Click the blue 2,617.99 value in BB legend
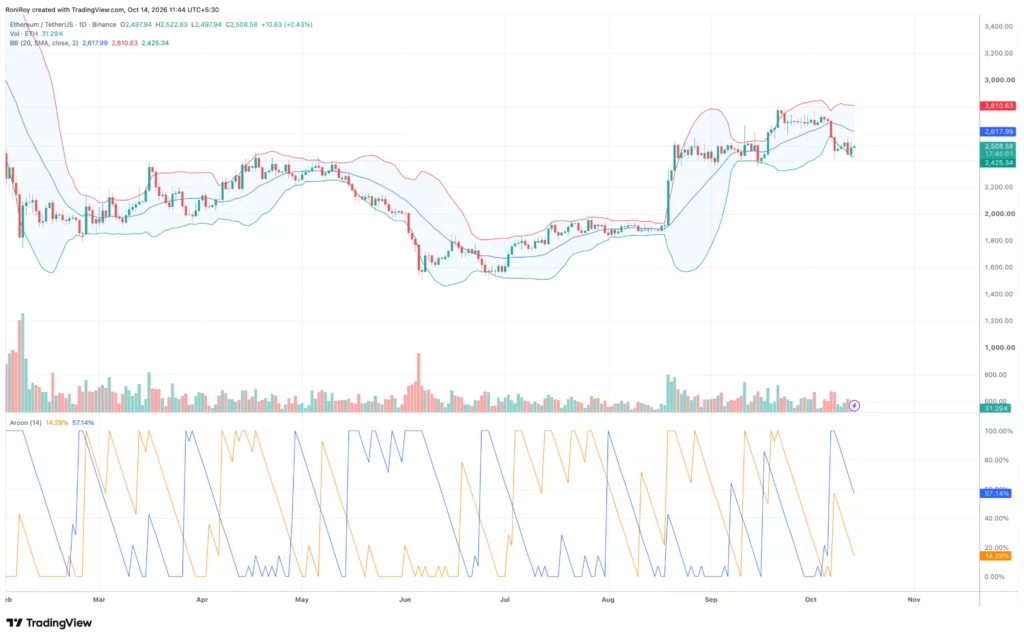Viewport: 1024px width, 639px height. coord(95,43)
